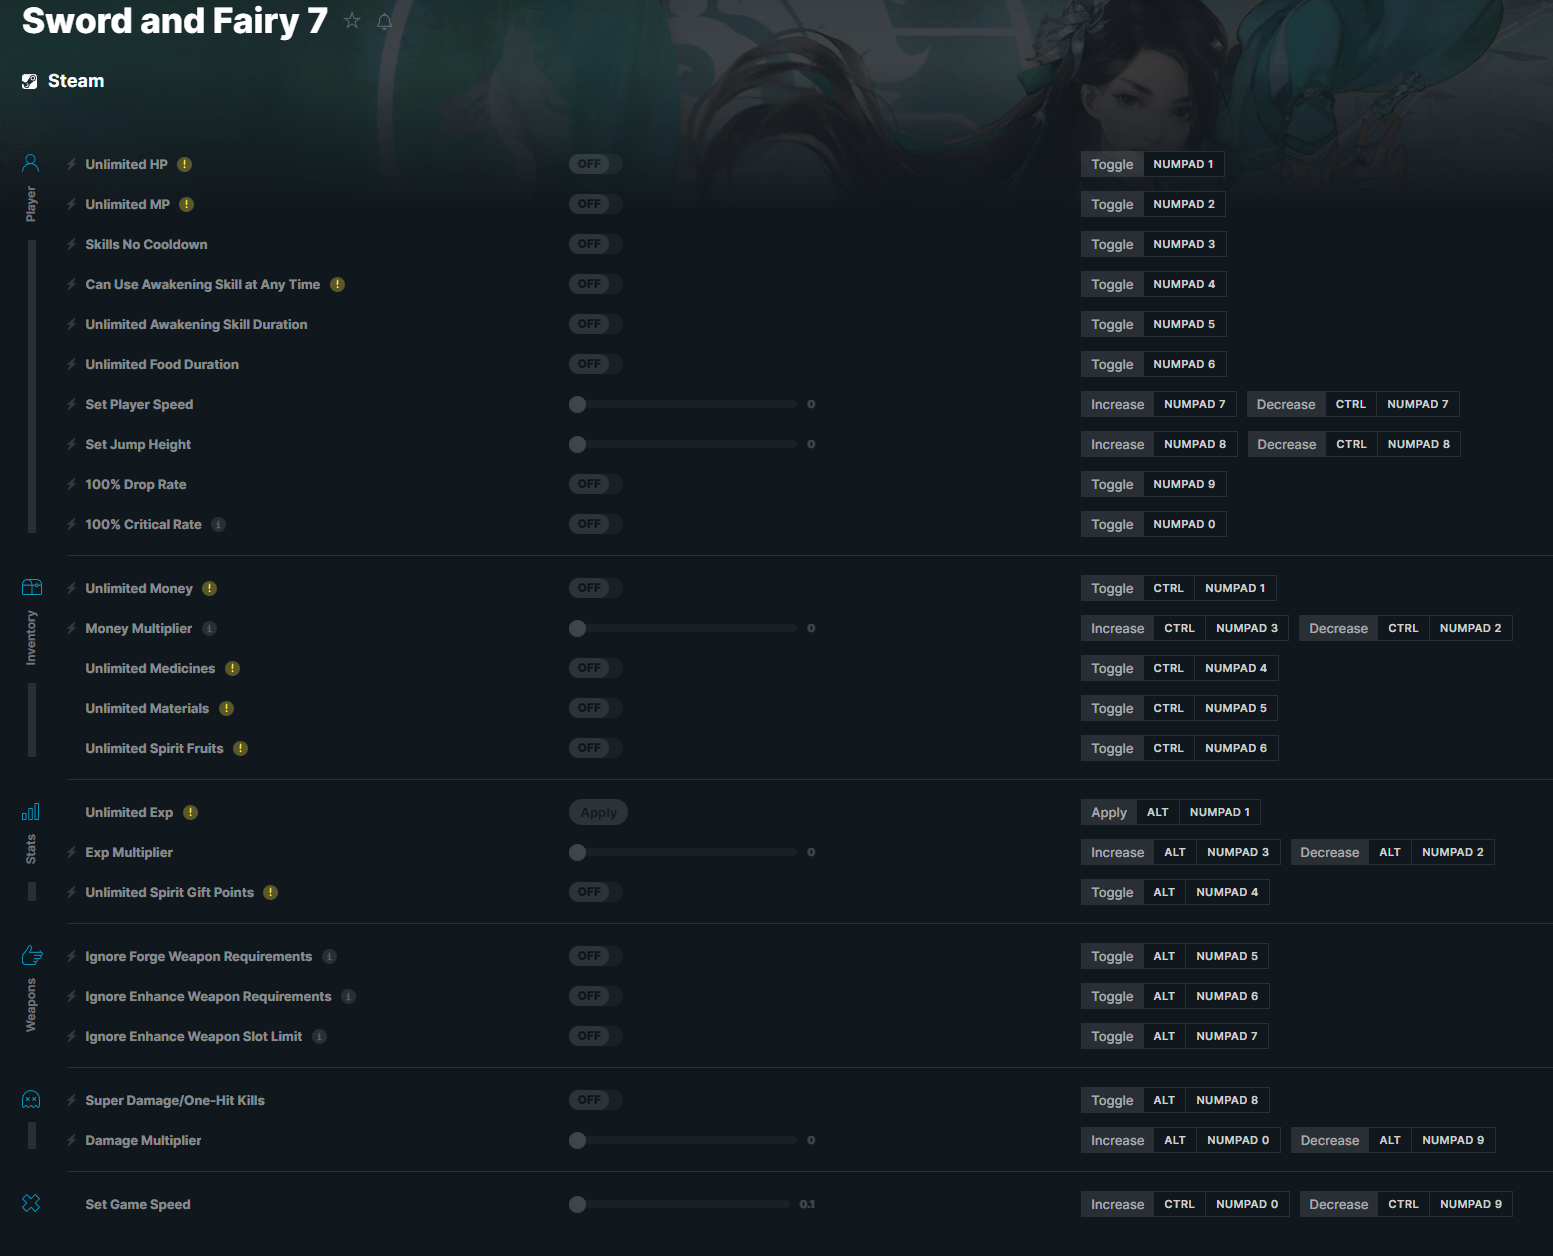The height and width of the screenshot is (1256, 1553).
Task: Toggle Unlimited MP switch
Action: coord(596,204)
